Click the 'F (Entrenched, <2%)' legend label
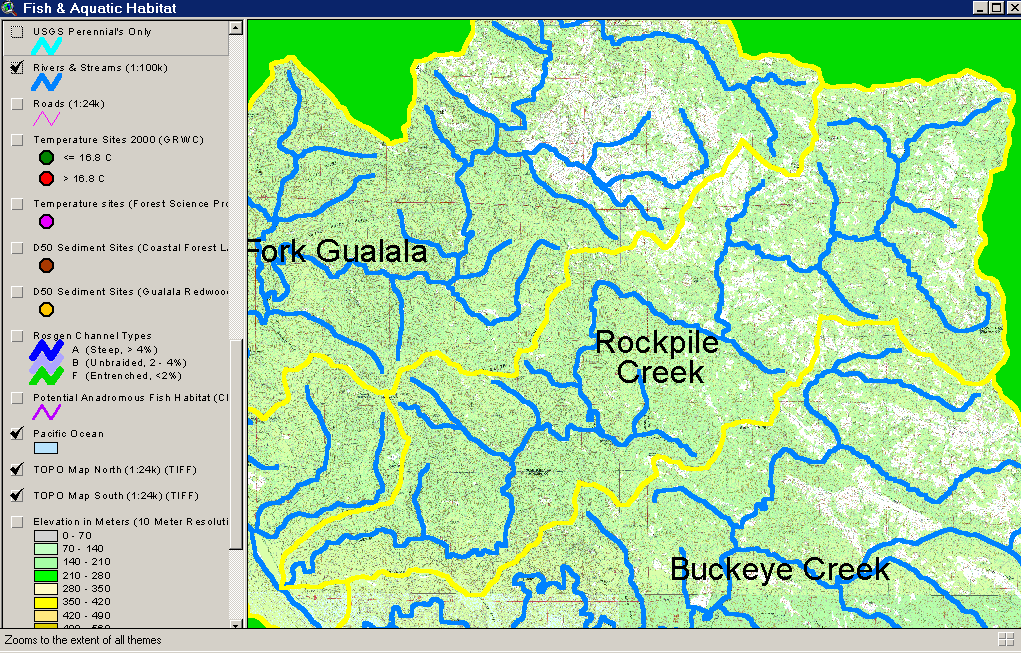 pyautogui.click(x=127, y=376)
